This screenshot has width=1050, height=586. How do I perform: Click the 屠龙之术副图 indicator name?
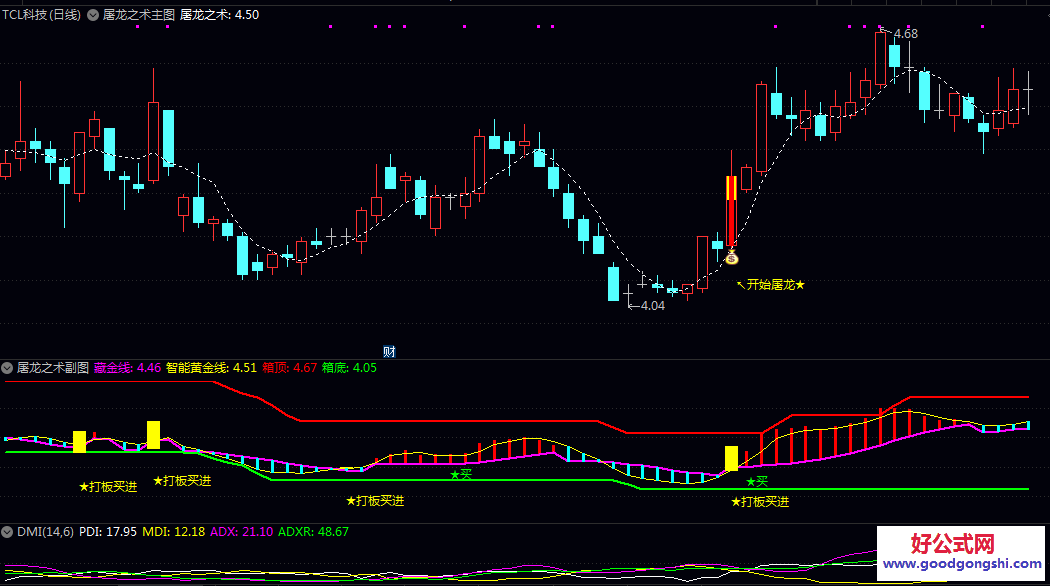point(52,368)
